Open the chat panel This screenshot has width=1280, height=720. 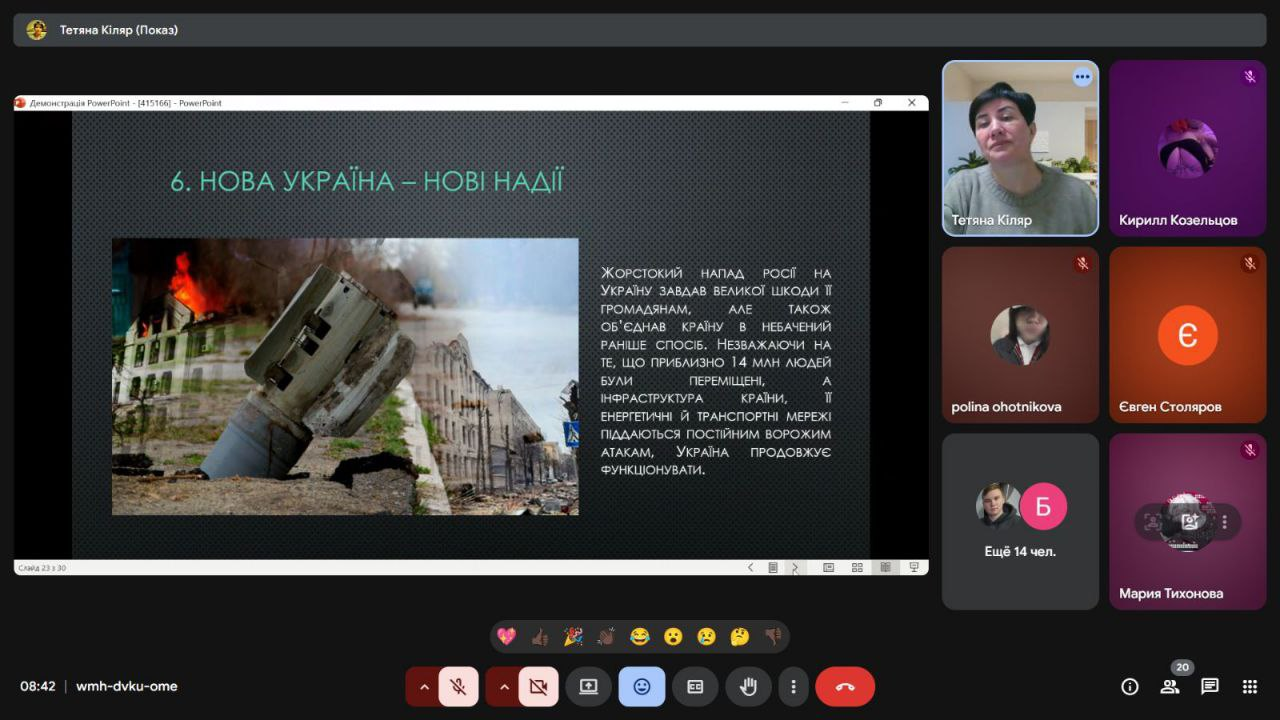1210,686
